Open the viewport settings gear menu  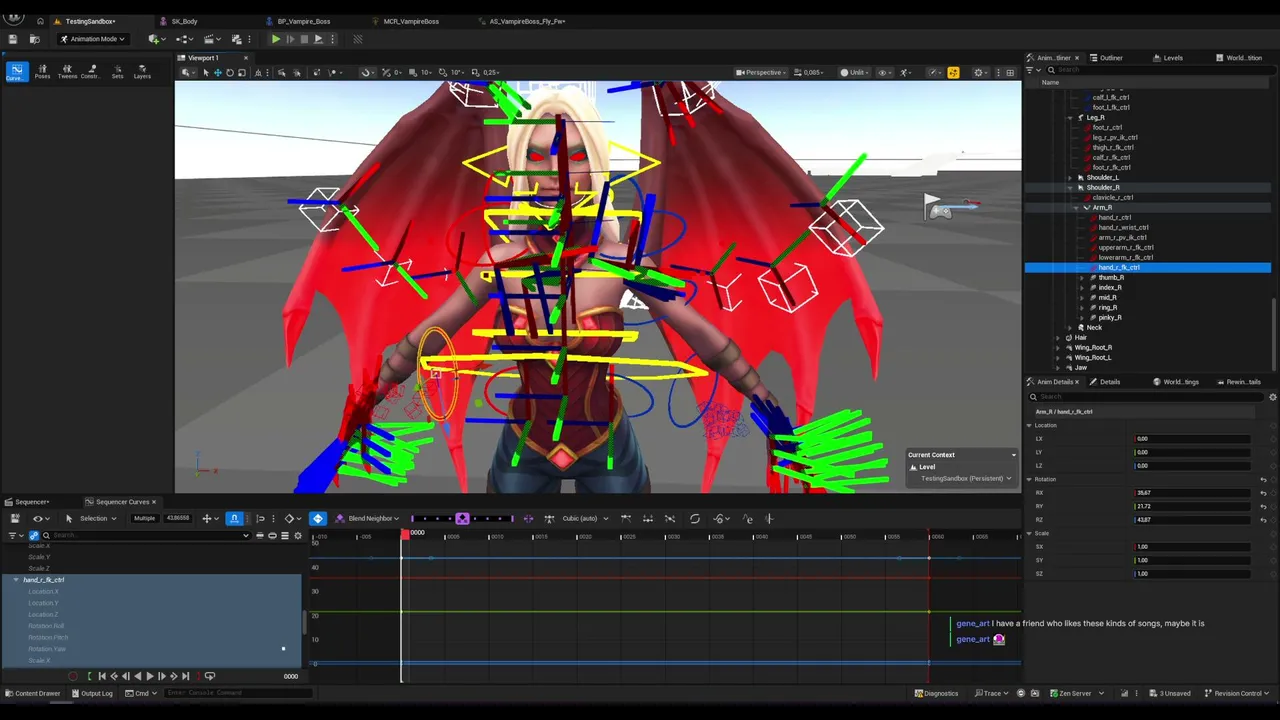[979, 72]
